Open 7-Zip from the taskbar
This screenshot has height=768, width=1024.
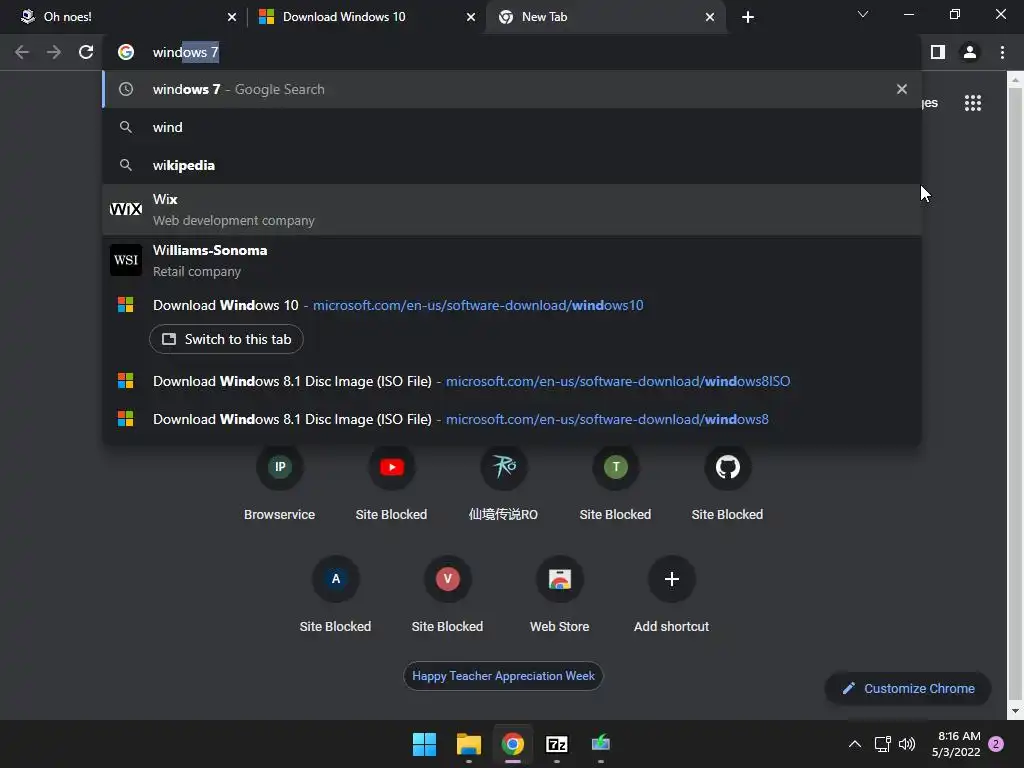[556, 744]
